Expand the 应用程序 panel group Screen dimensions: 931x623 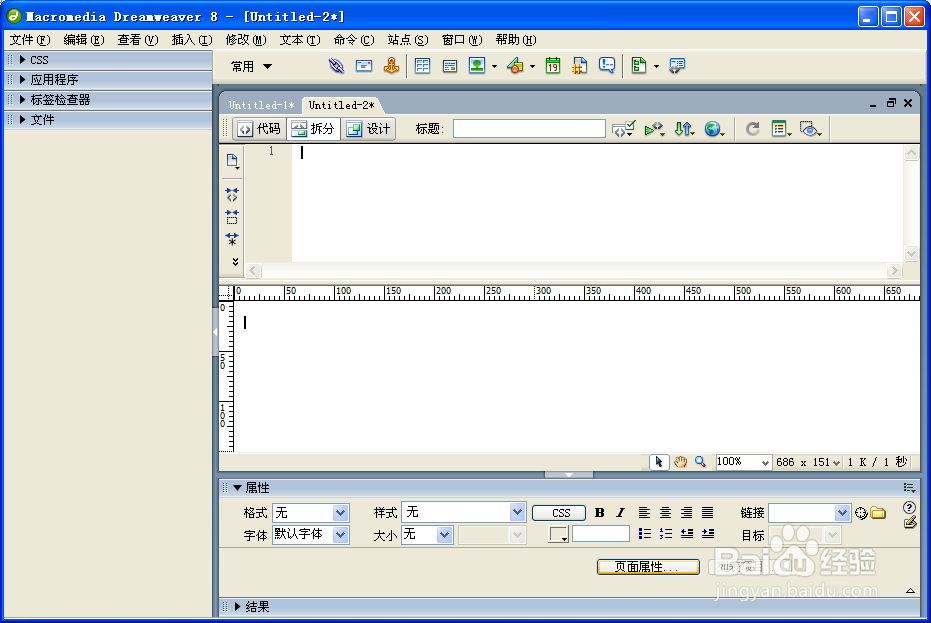point(23,80)
